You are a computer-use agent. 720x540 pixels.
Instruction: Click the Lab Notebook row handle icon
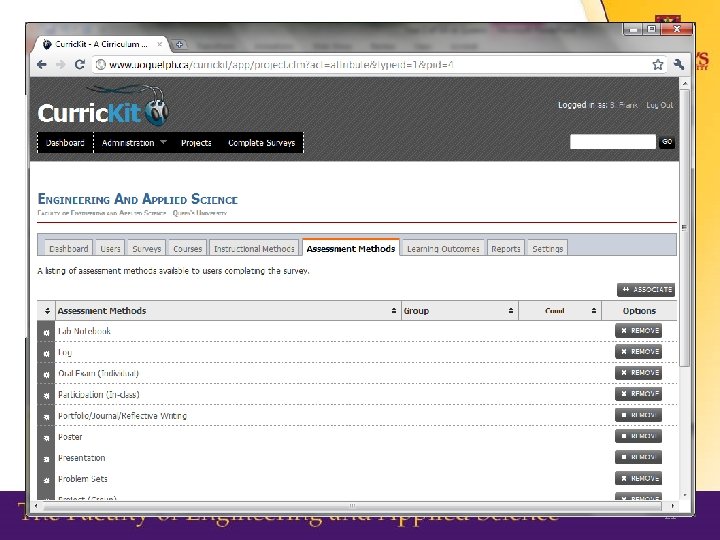pos(46,332)
